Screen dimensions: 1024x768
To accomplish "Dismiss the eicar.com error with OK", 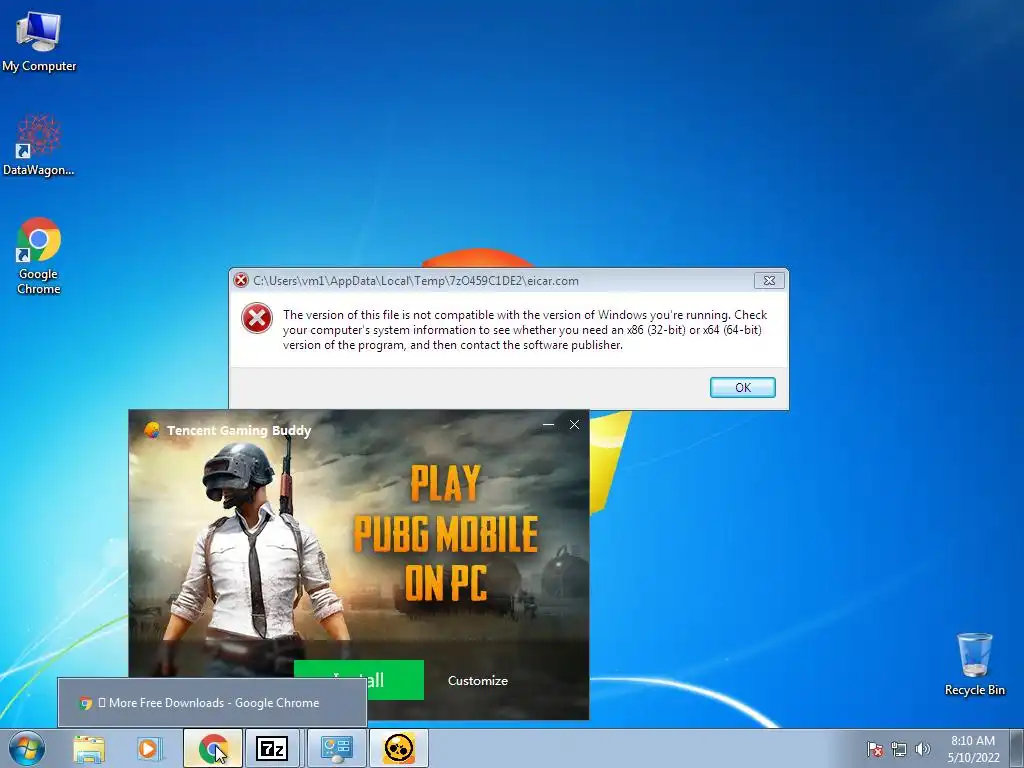I will pyautogui.click(x=743, y=387).
